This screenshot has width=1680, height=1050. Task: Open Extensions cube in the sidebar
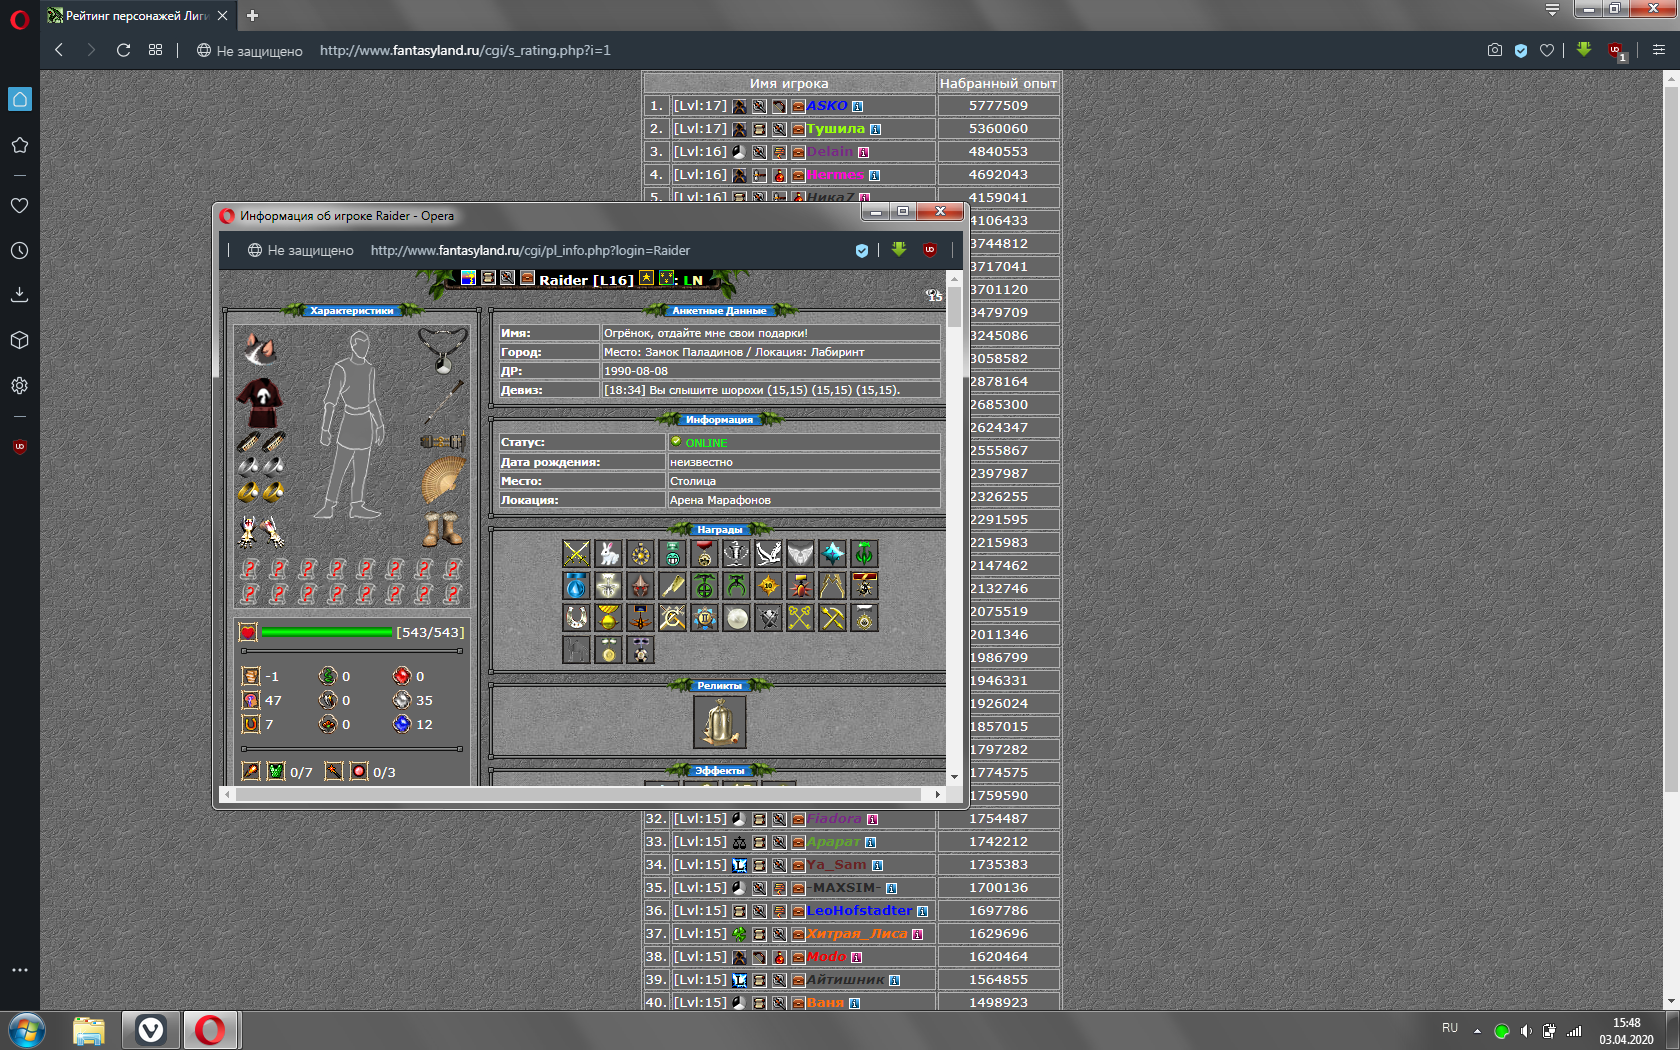click(20, 340)
